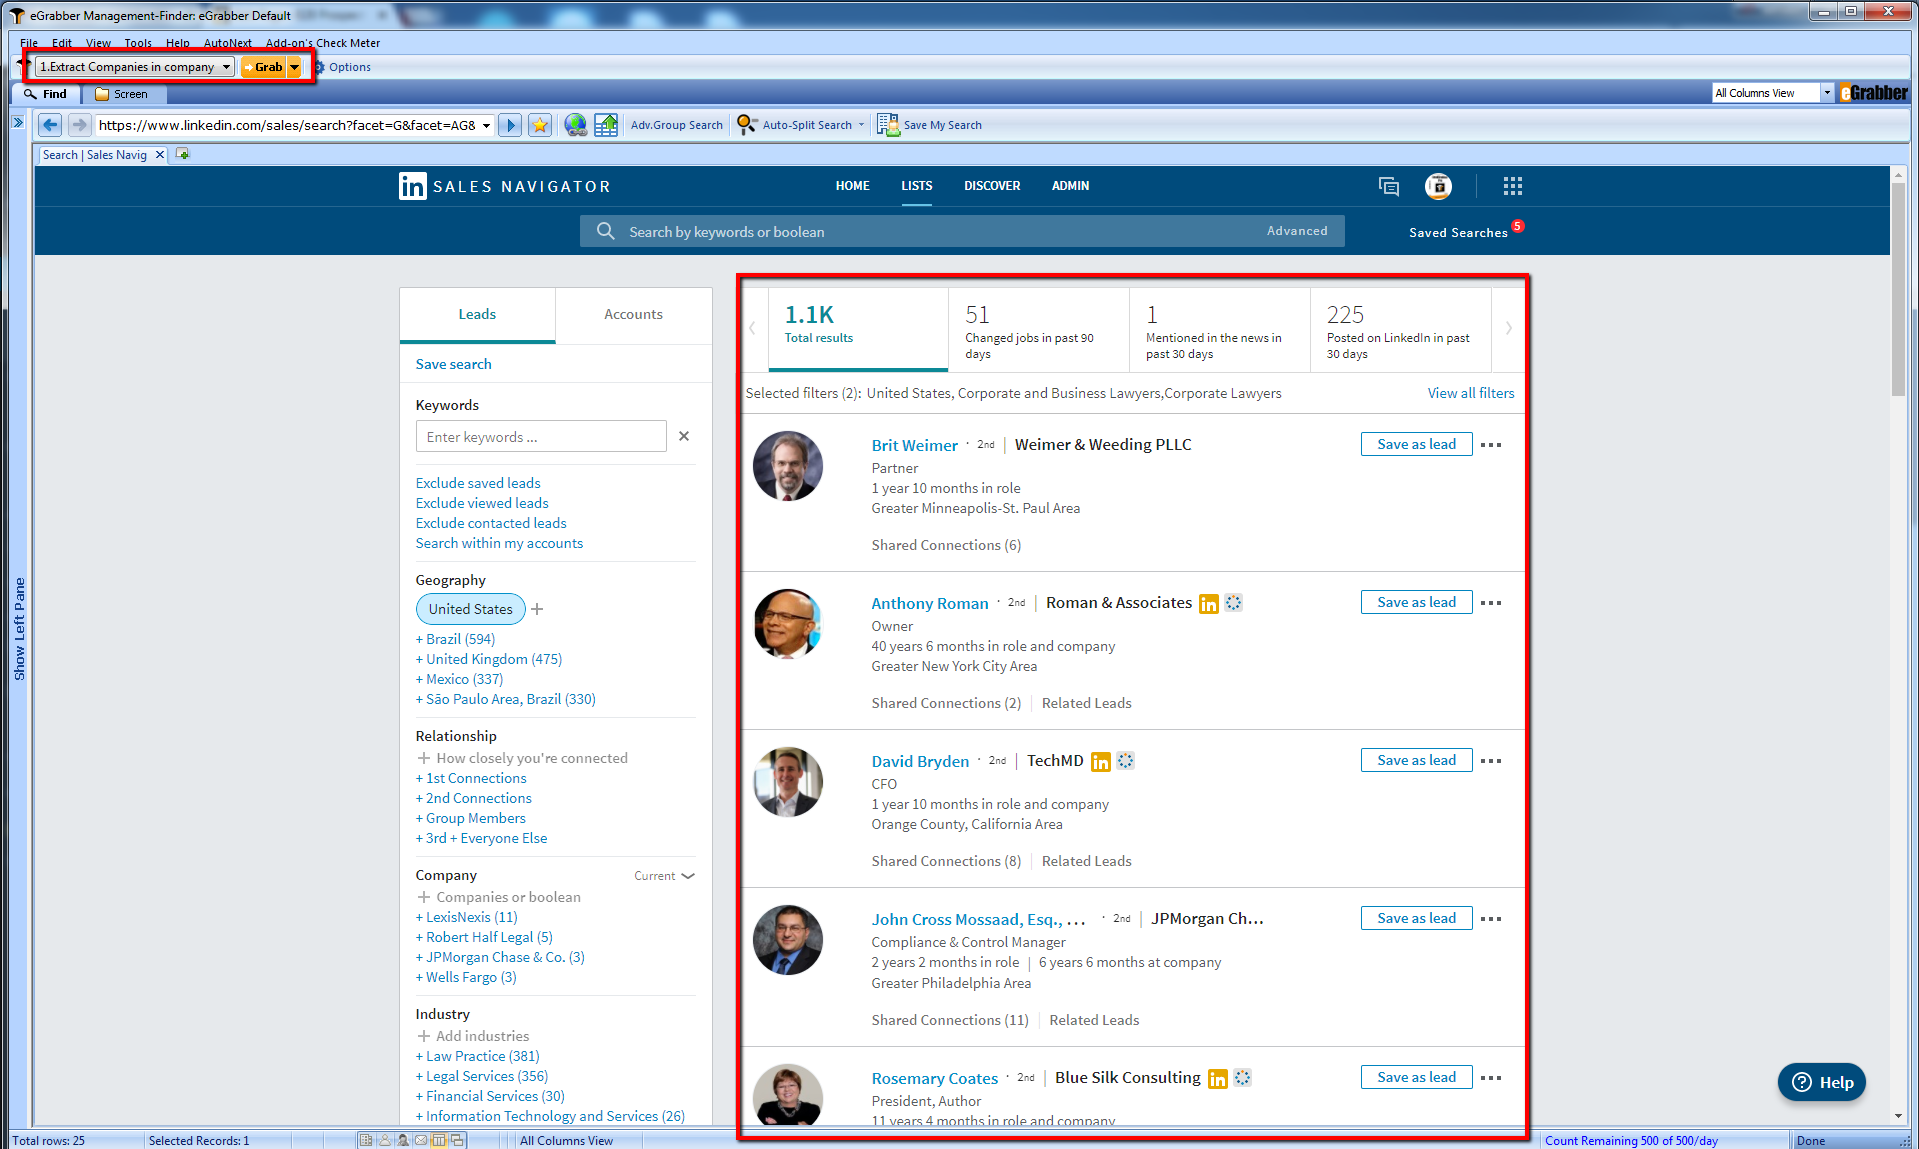Open the Extract Companies in company dropdown
Image resolution: width=1919 pixels, height=1149 pixels.
[x=227, y=67]
